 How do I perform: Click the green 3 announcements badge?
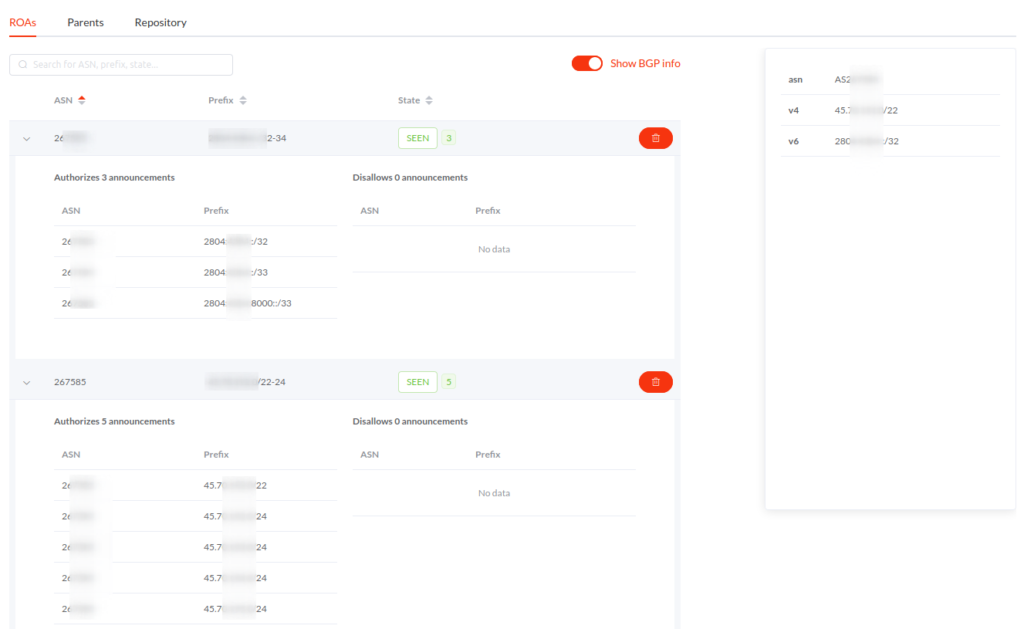click(448, 137)
